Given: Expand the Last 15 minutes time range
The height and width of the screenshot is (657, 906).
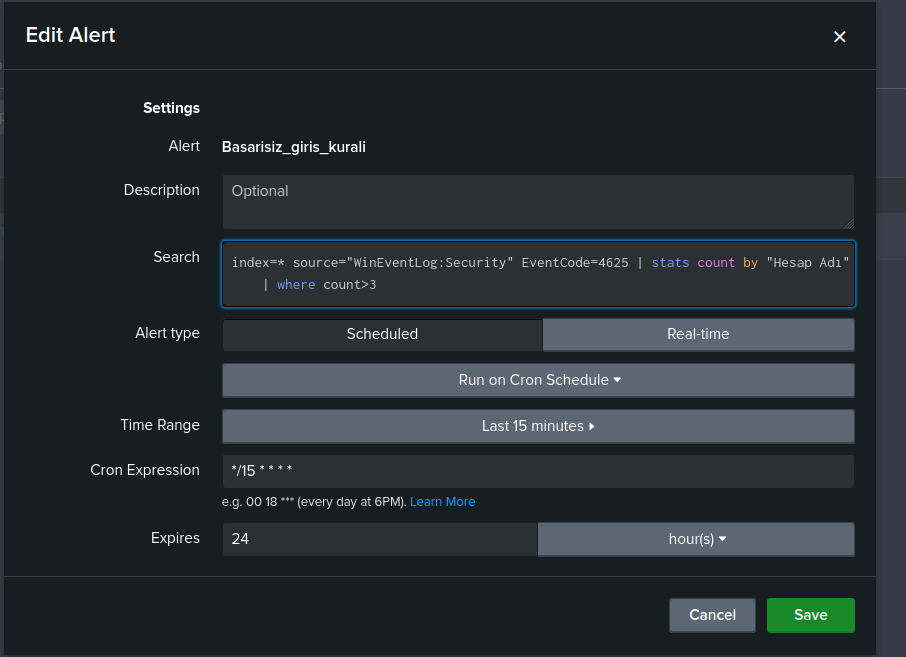Looking at the screenshot, I should 539,426.
